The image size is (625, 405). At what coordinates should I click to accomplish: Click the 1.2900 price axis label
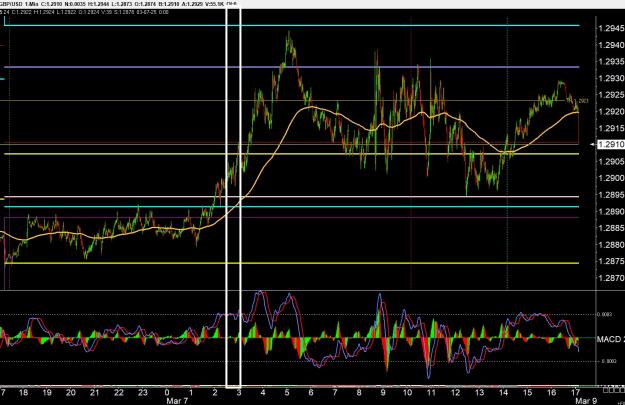(x=611, y=178)
